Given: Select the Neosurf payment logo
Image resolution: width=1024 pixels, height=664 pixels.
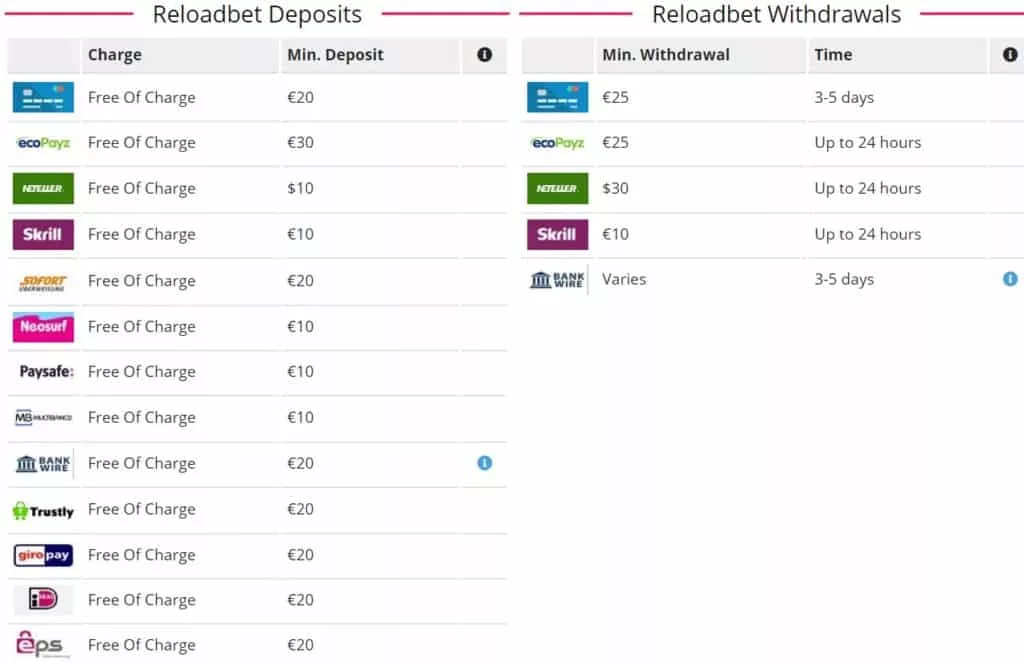Looking at the screenshot, I should pyautogui.click(x=44, y=326).
